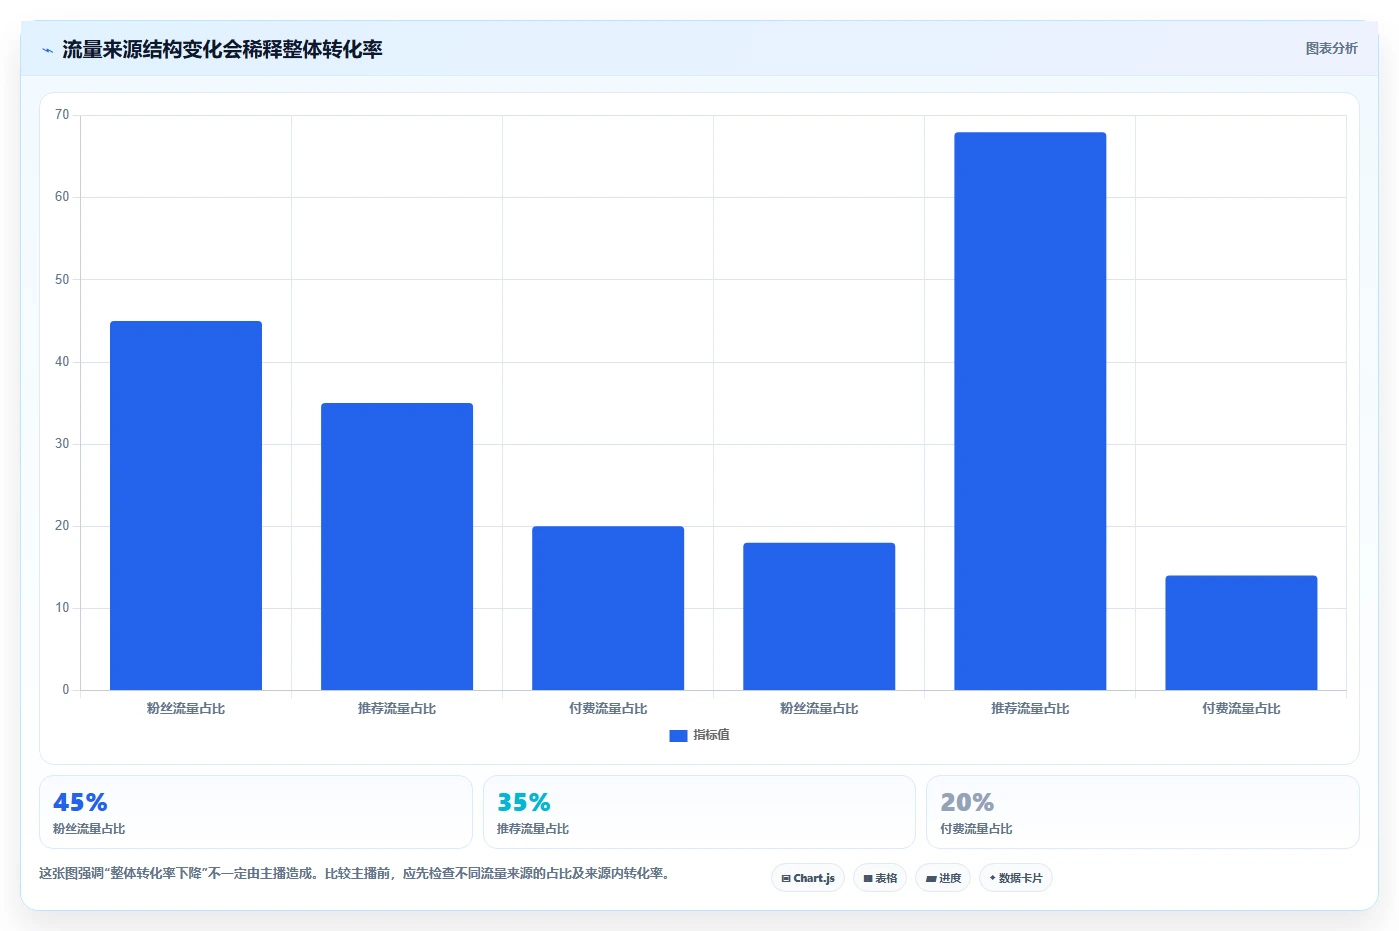Click the 20% value text

(x=967, y=802)
